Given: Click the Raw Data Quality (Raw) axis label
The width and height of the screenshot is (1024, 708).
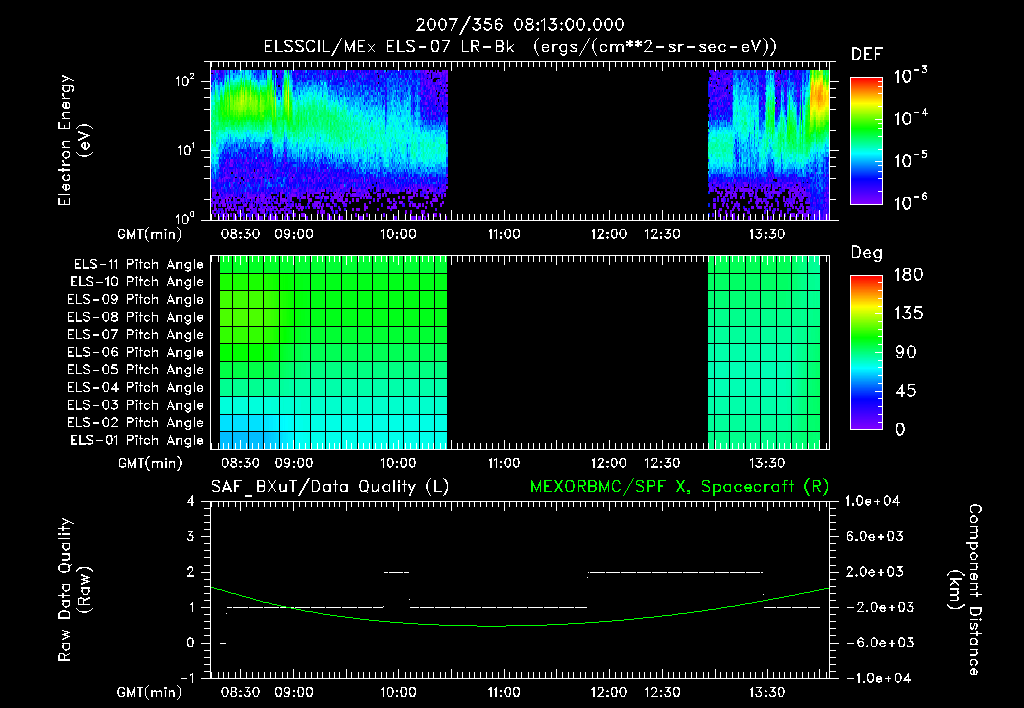Looking at the screenshot, I should click(x=74, y=590).
